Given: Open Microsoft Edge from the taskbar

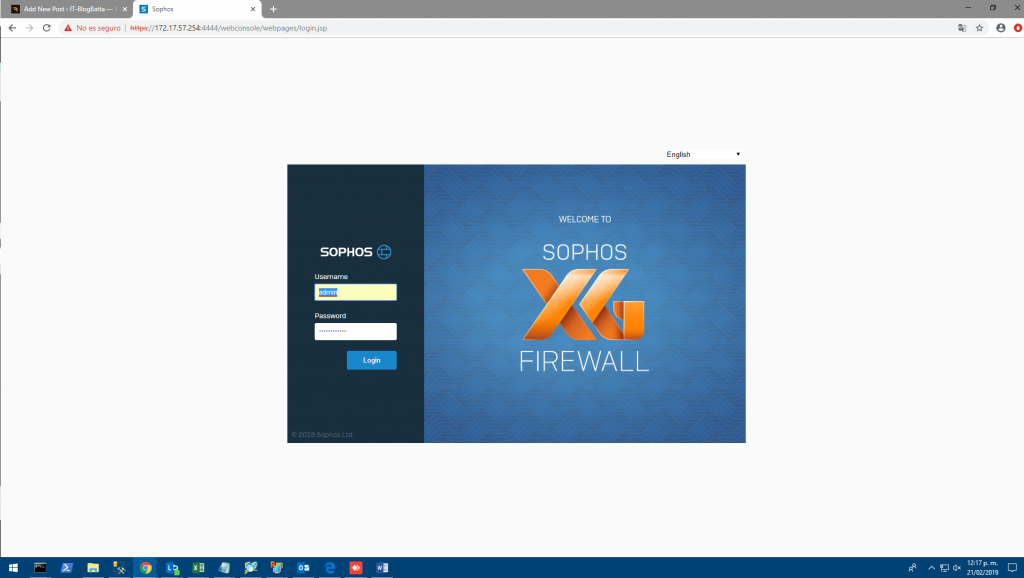Looking at the screenshot, I should [x=330, y=568].
